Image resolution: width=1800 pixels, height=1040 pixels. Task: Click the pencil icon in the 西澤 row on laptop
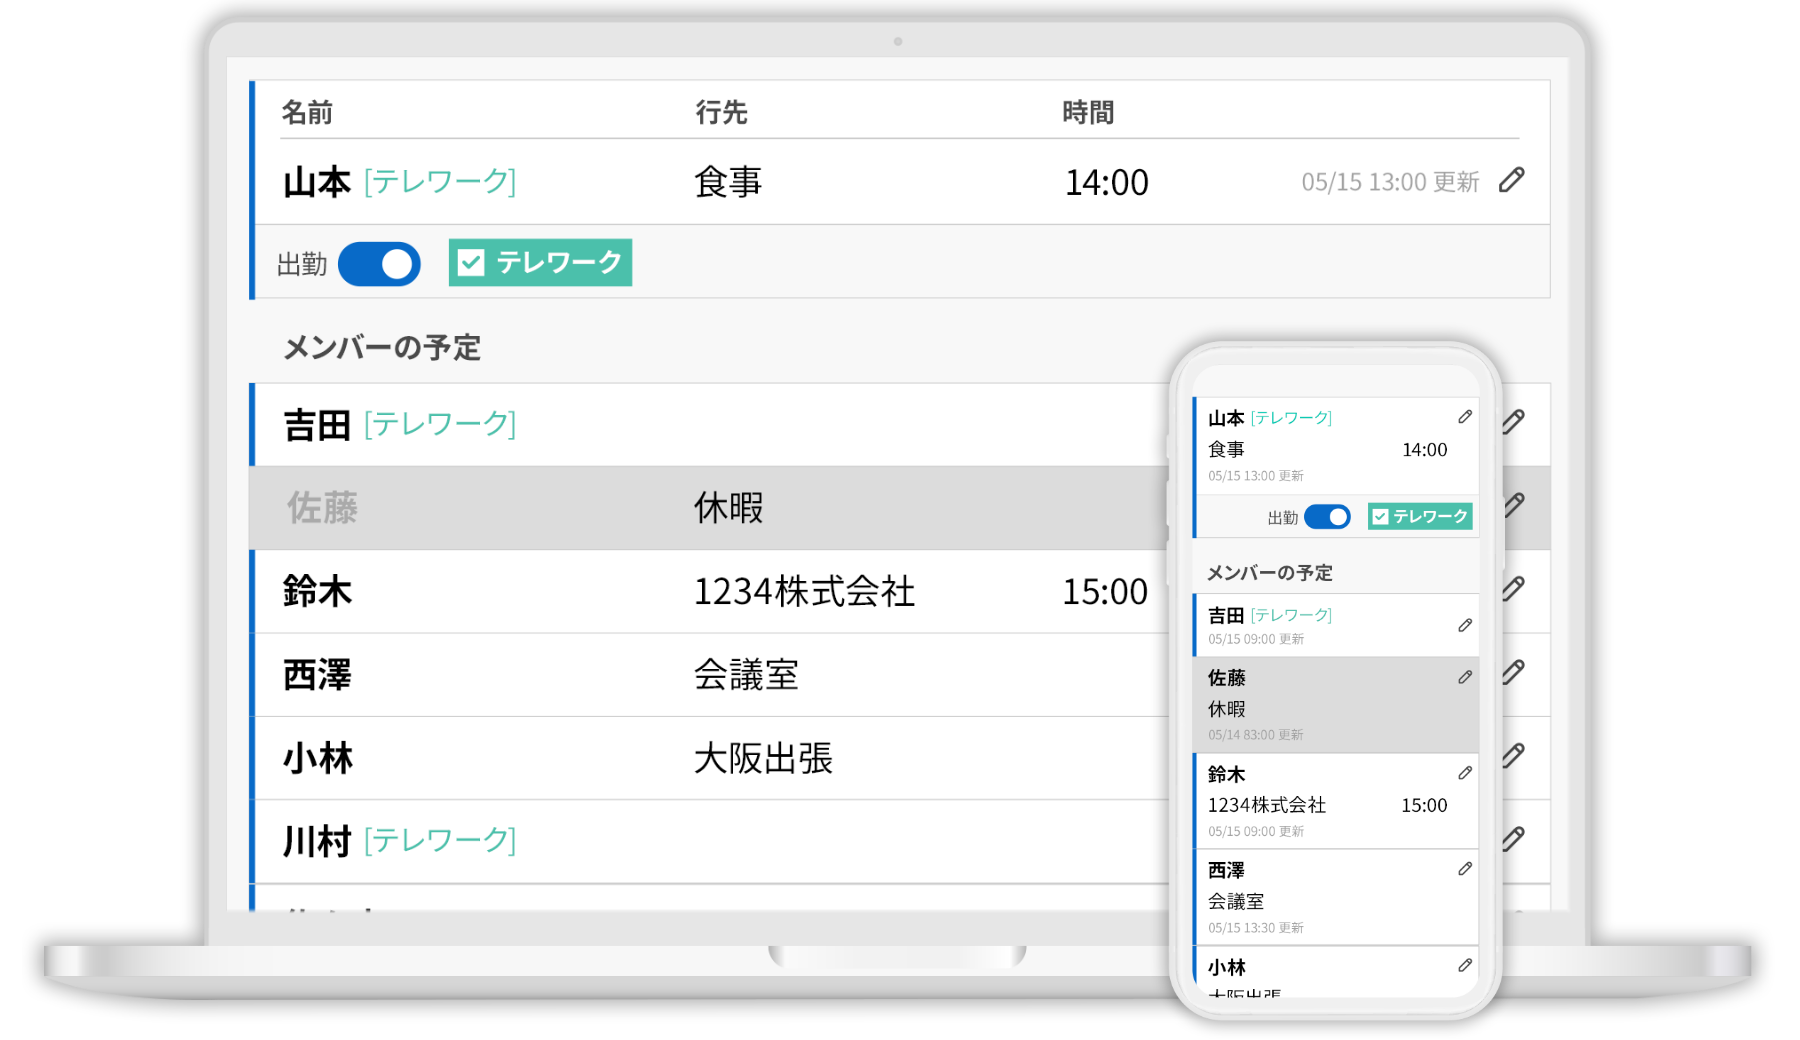(x=1514, y=672)
